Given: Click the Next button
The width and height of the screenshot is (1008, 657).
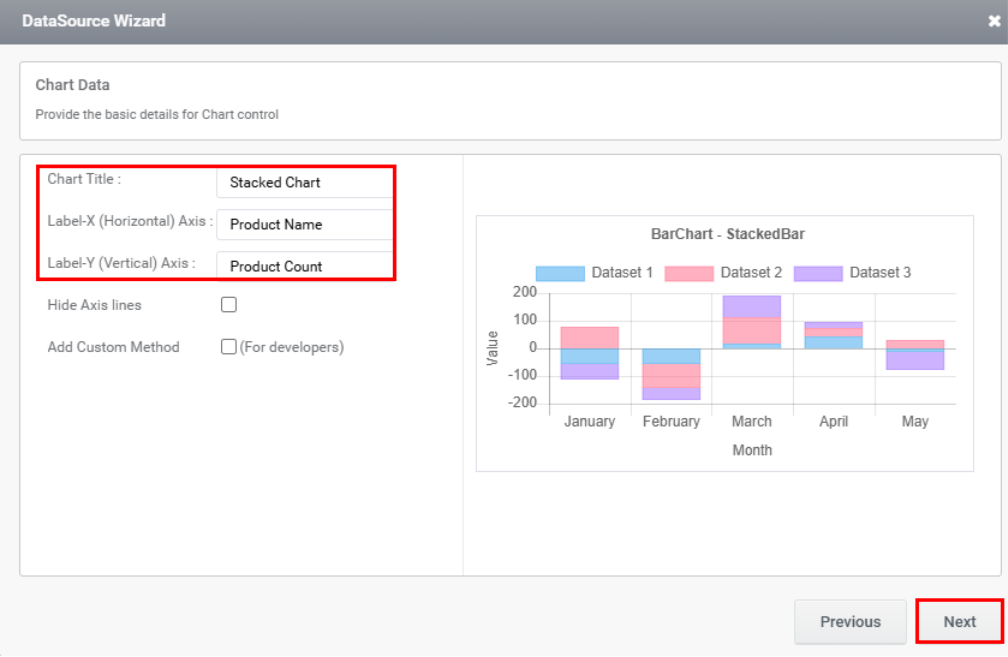Looking at the screenshot, I should 959,621.
